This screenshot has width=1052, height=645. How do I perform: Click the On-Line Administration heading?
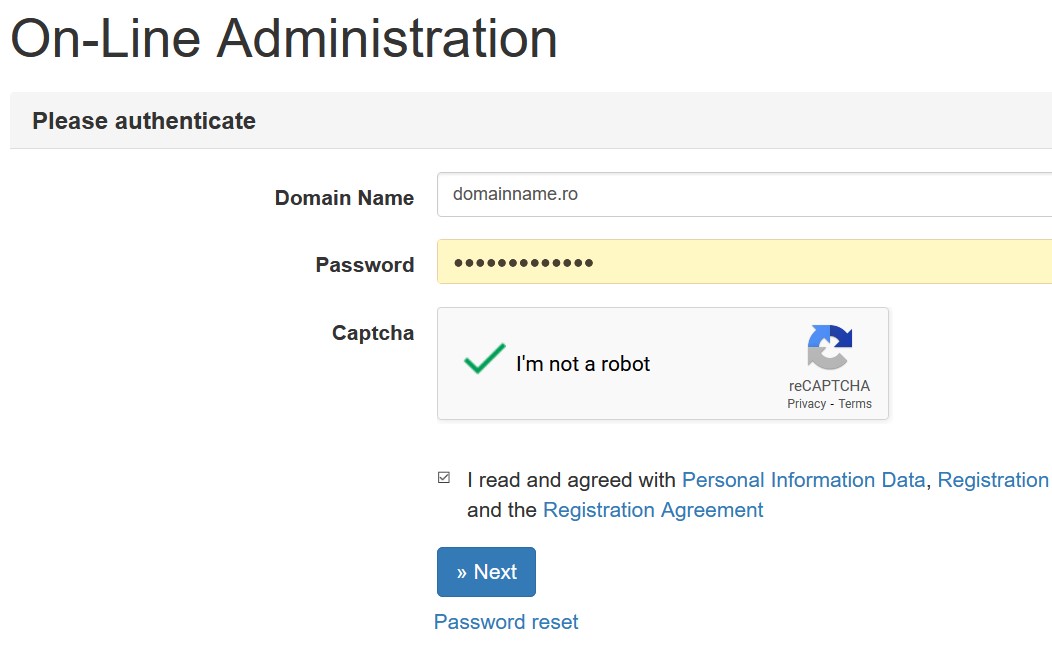(284, 38)
